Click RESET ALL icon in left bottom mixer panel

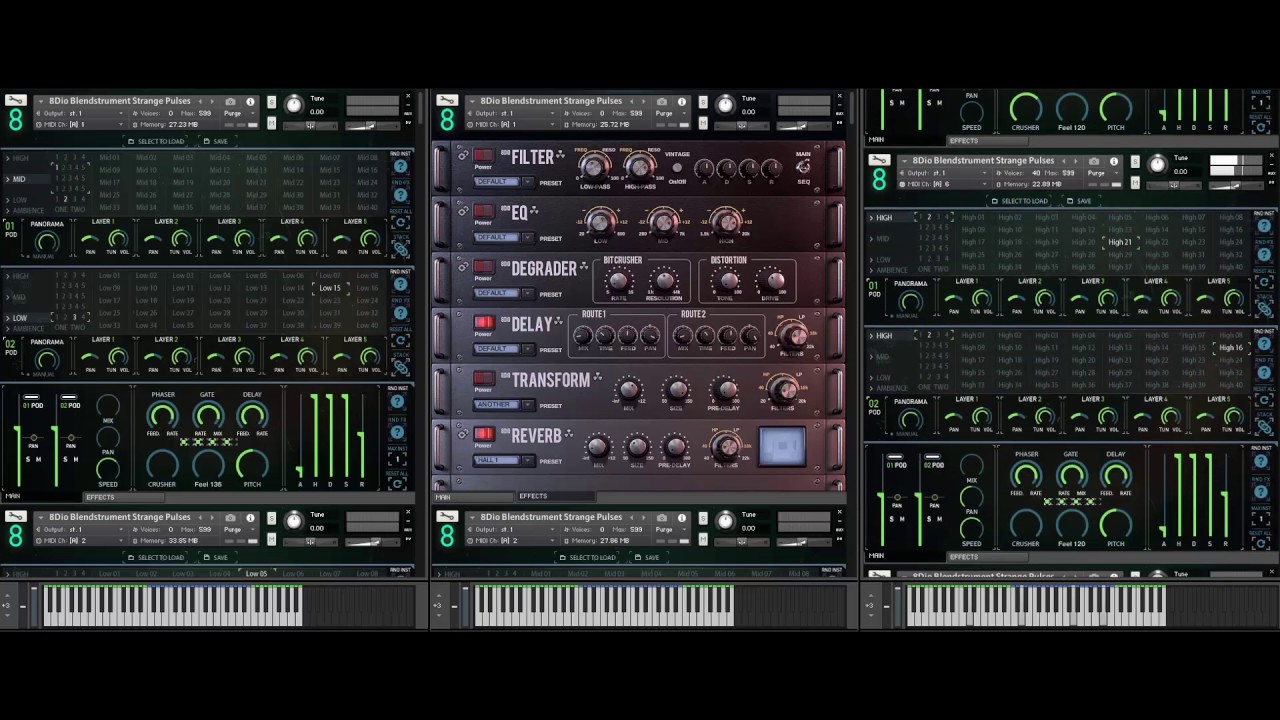[397, 484]
